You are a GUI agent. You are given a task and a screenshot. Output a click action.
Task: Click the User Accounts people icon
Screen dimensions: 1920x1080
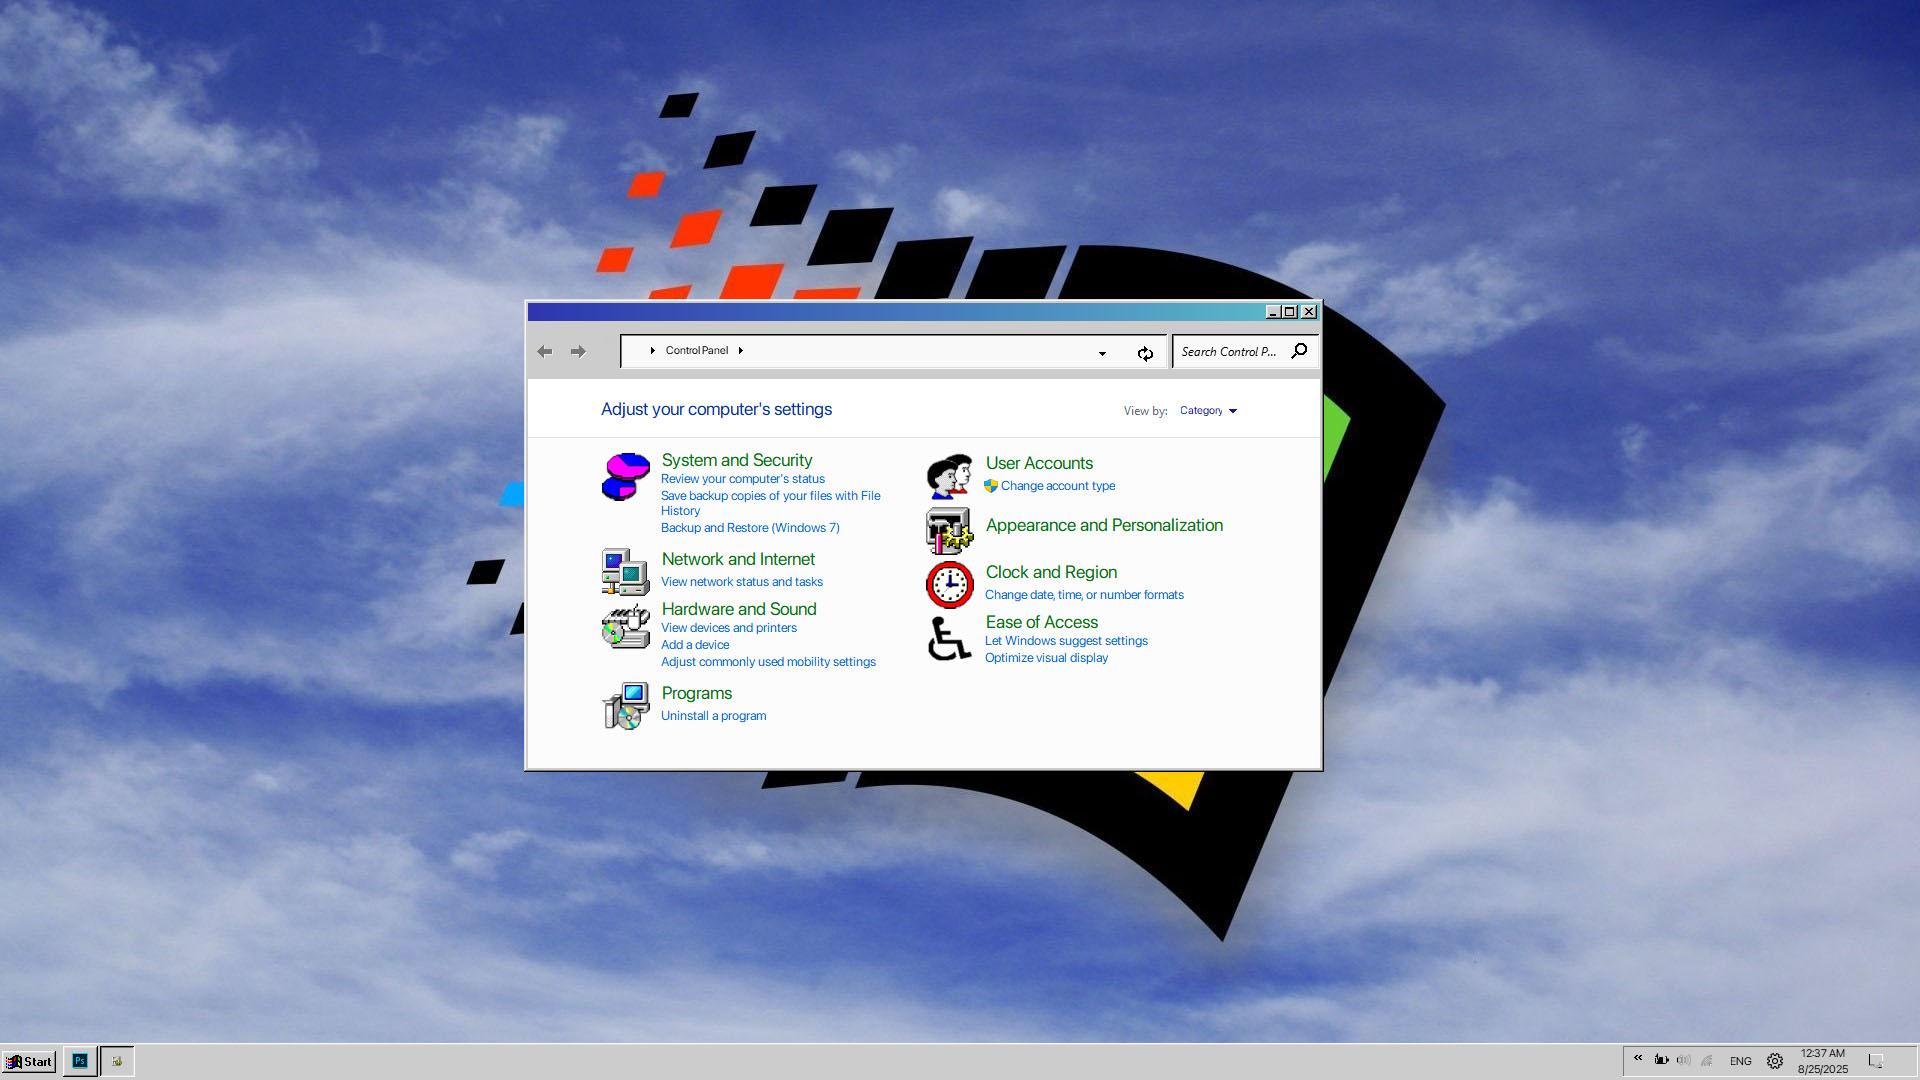pos(949,476)
